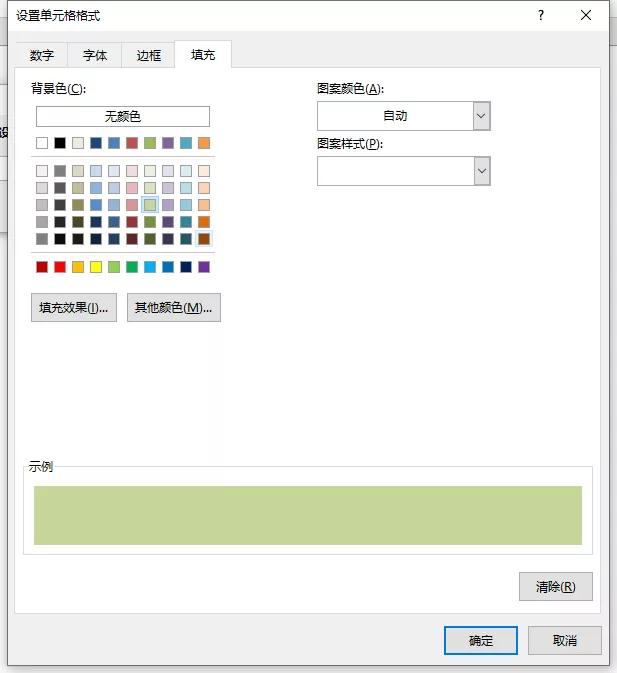Open 其他颜色 picker
Image resolution: width=617 pixels, height=673 pixels.
click(174, 307)
